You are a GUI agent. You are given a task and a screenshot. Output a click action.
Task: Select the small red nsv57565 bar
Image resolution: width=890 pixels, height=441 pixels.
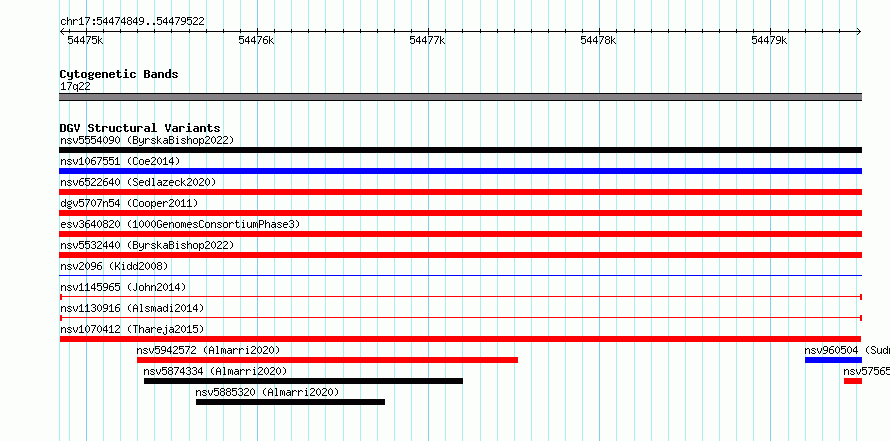(853, 381)
